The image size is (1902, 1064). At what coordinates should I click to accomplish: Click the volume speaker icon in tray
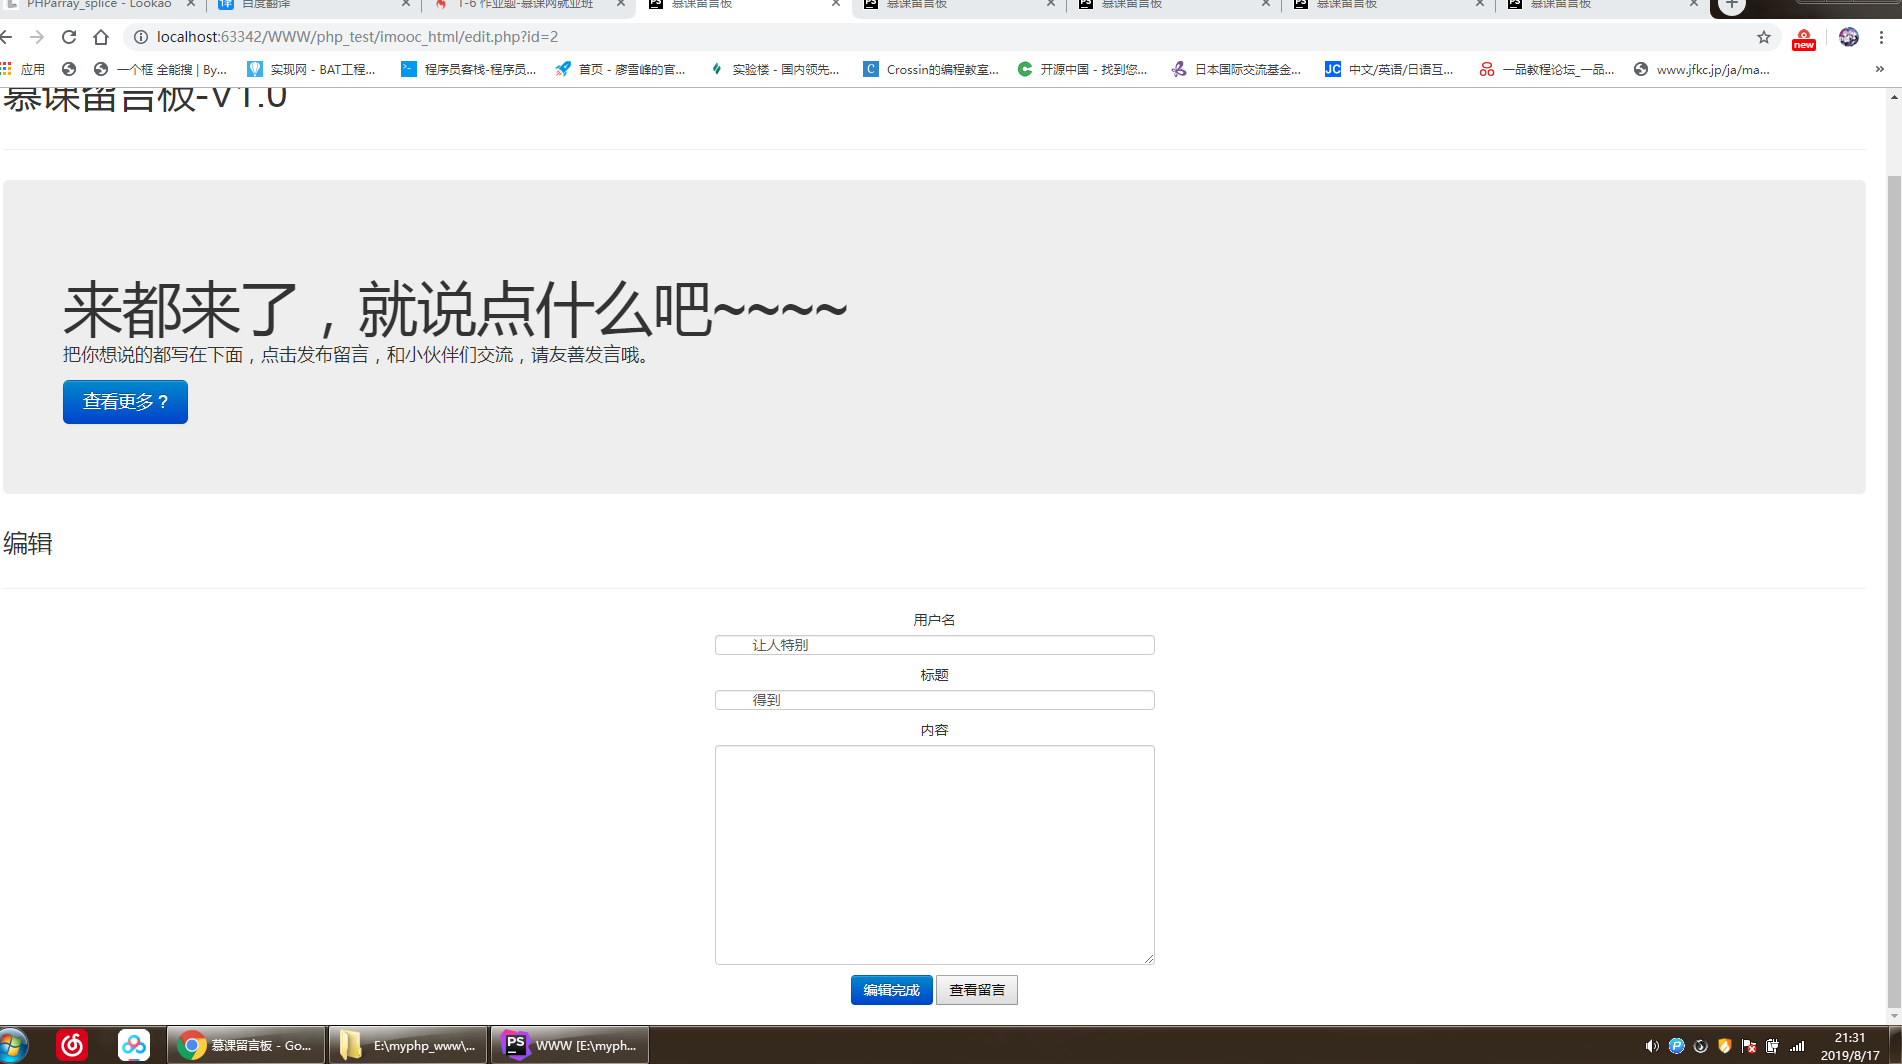coord(1653,1047)
